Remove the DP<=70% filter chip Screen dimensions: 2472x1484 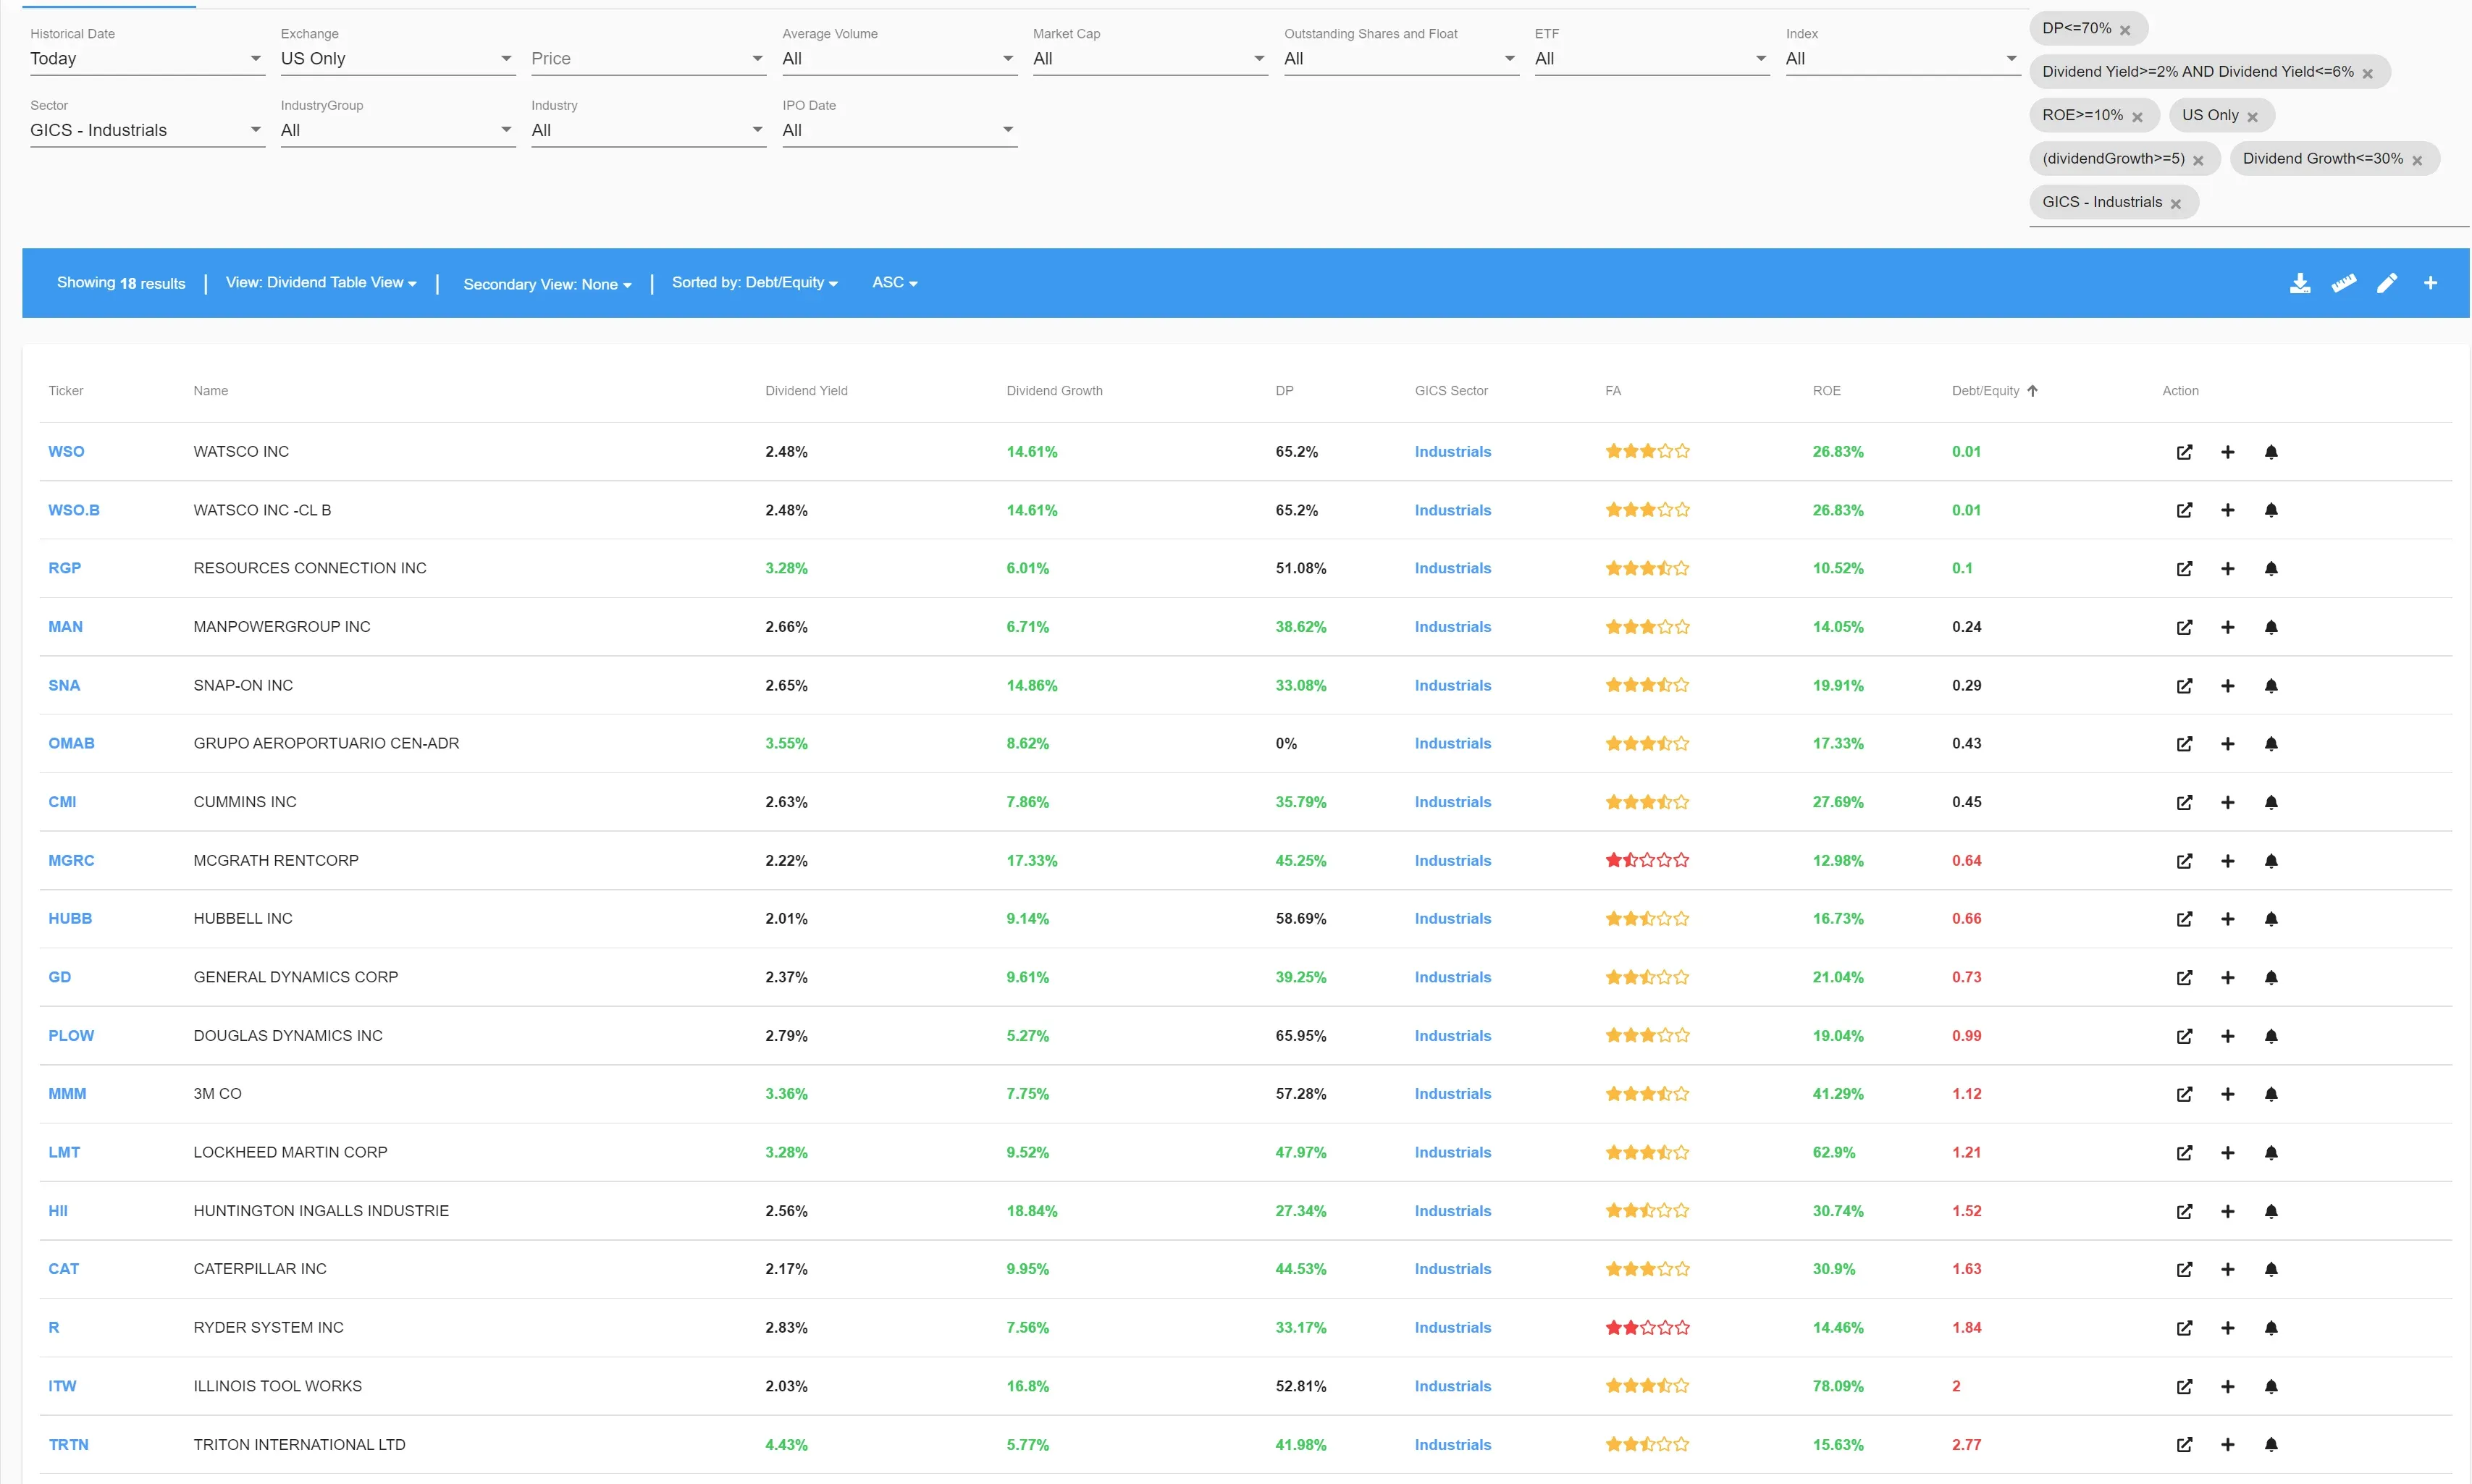tap(2125, 30)
